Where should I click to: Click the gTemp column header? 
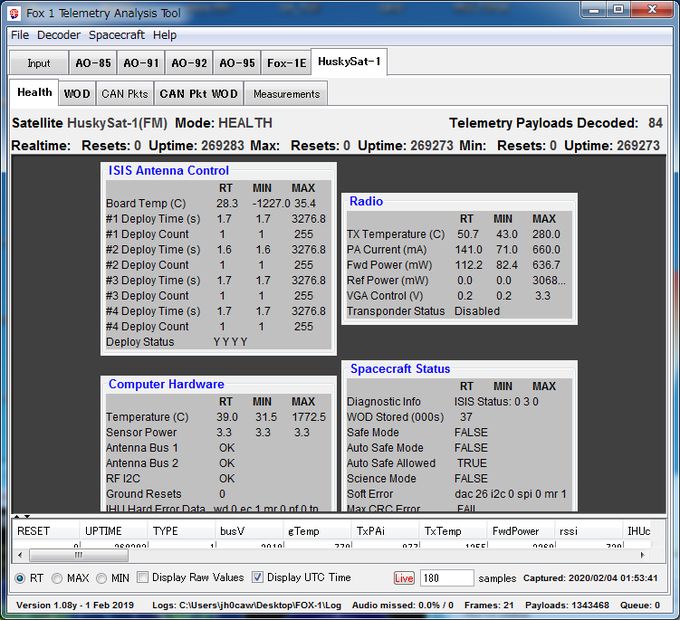pos(317,531)
